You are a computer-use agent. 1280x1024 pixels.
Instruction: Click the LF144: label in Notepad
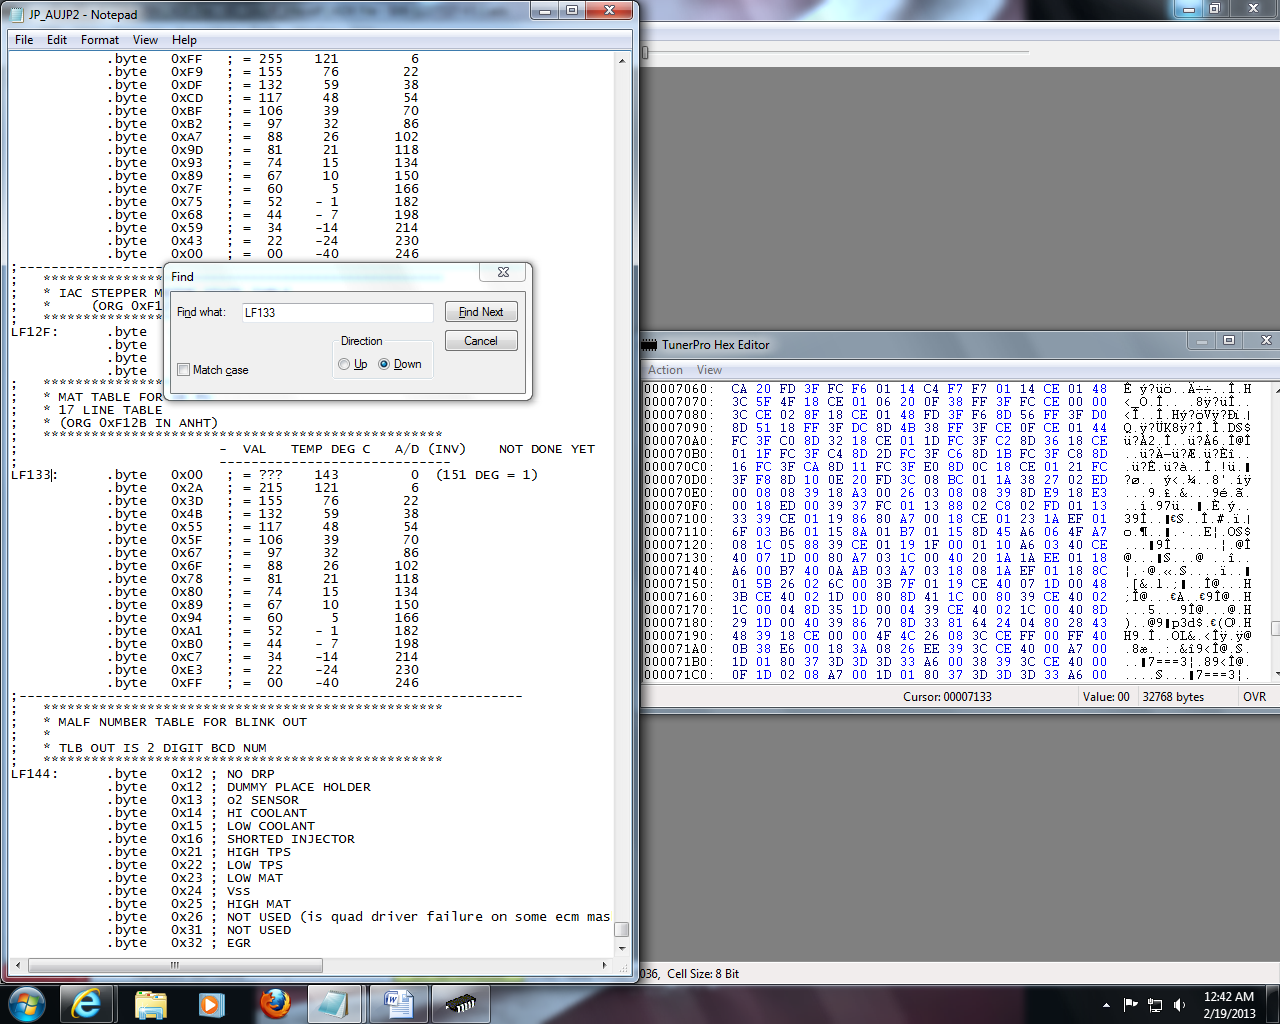click(x=34, y=774)
